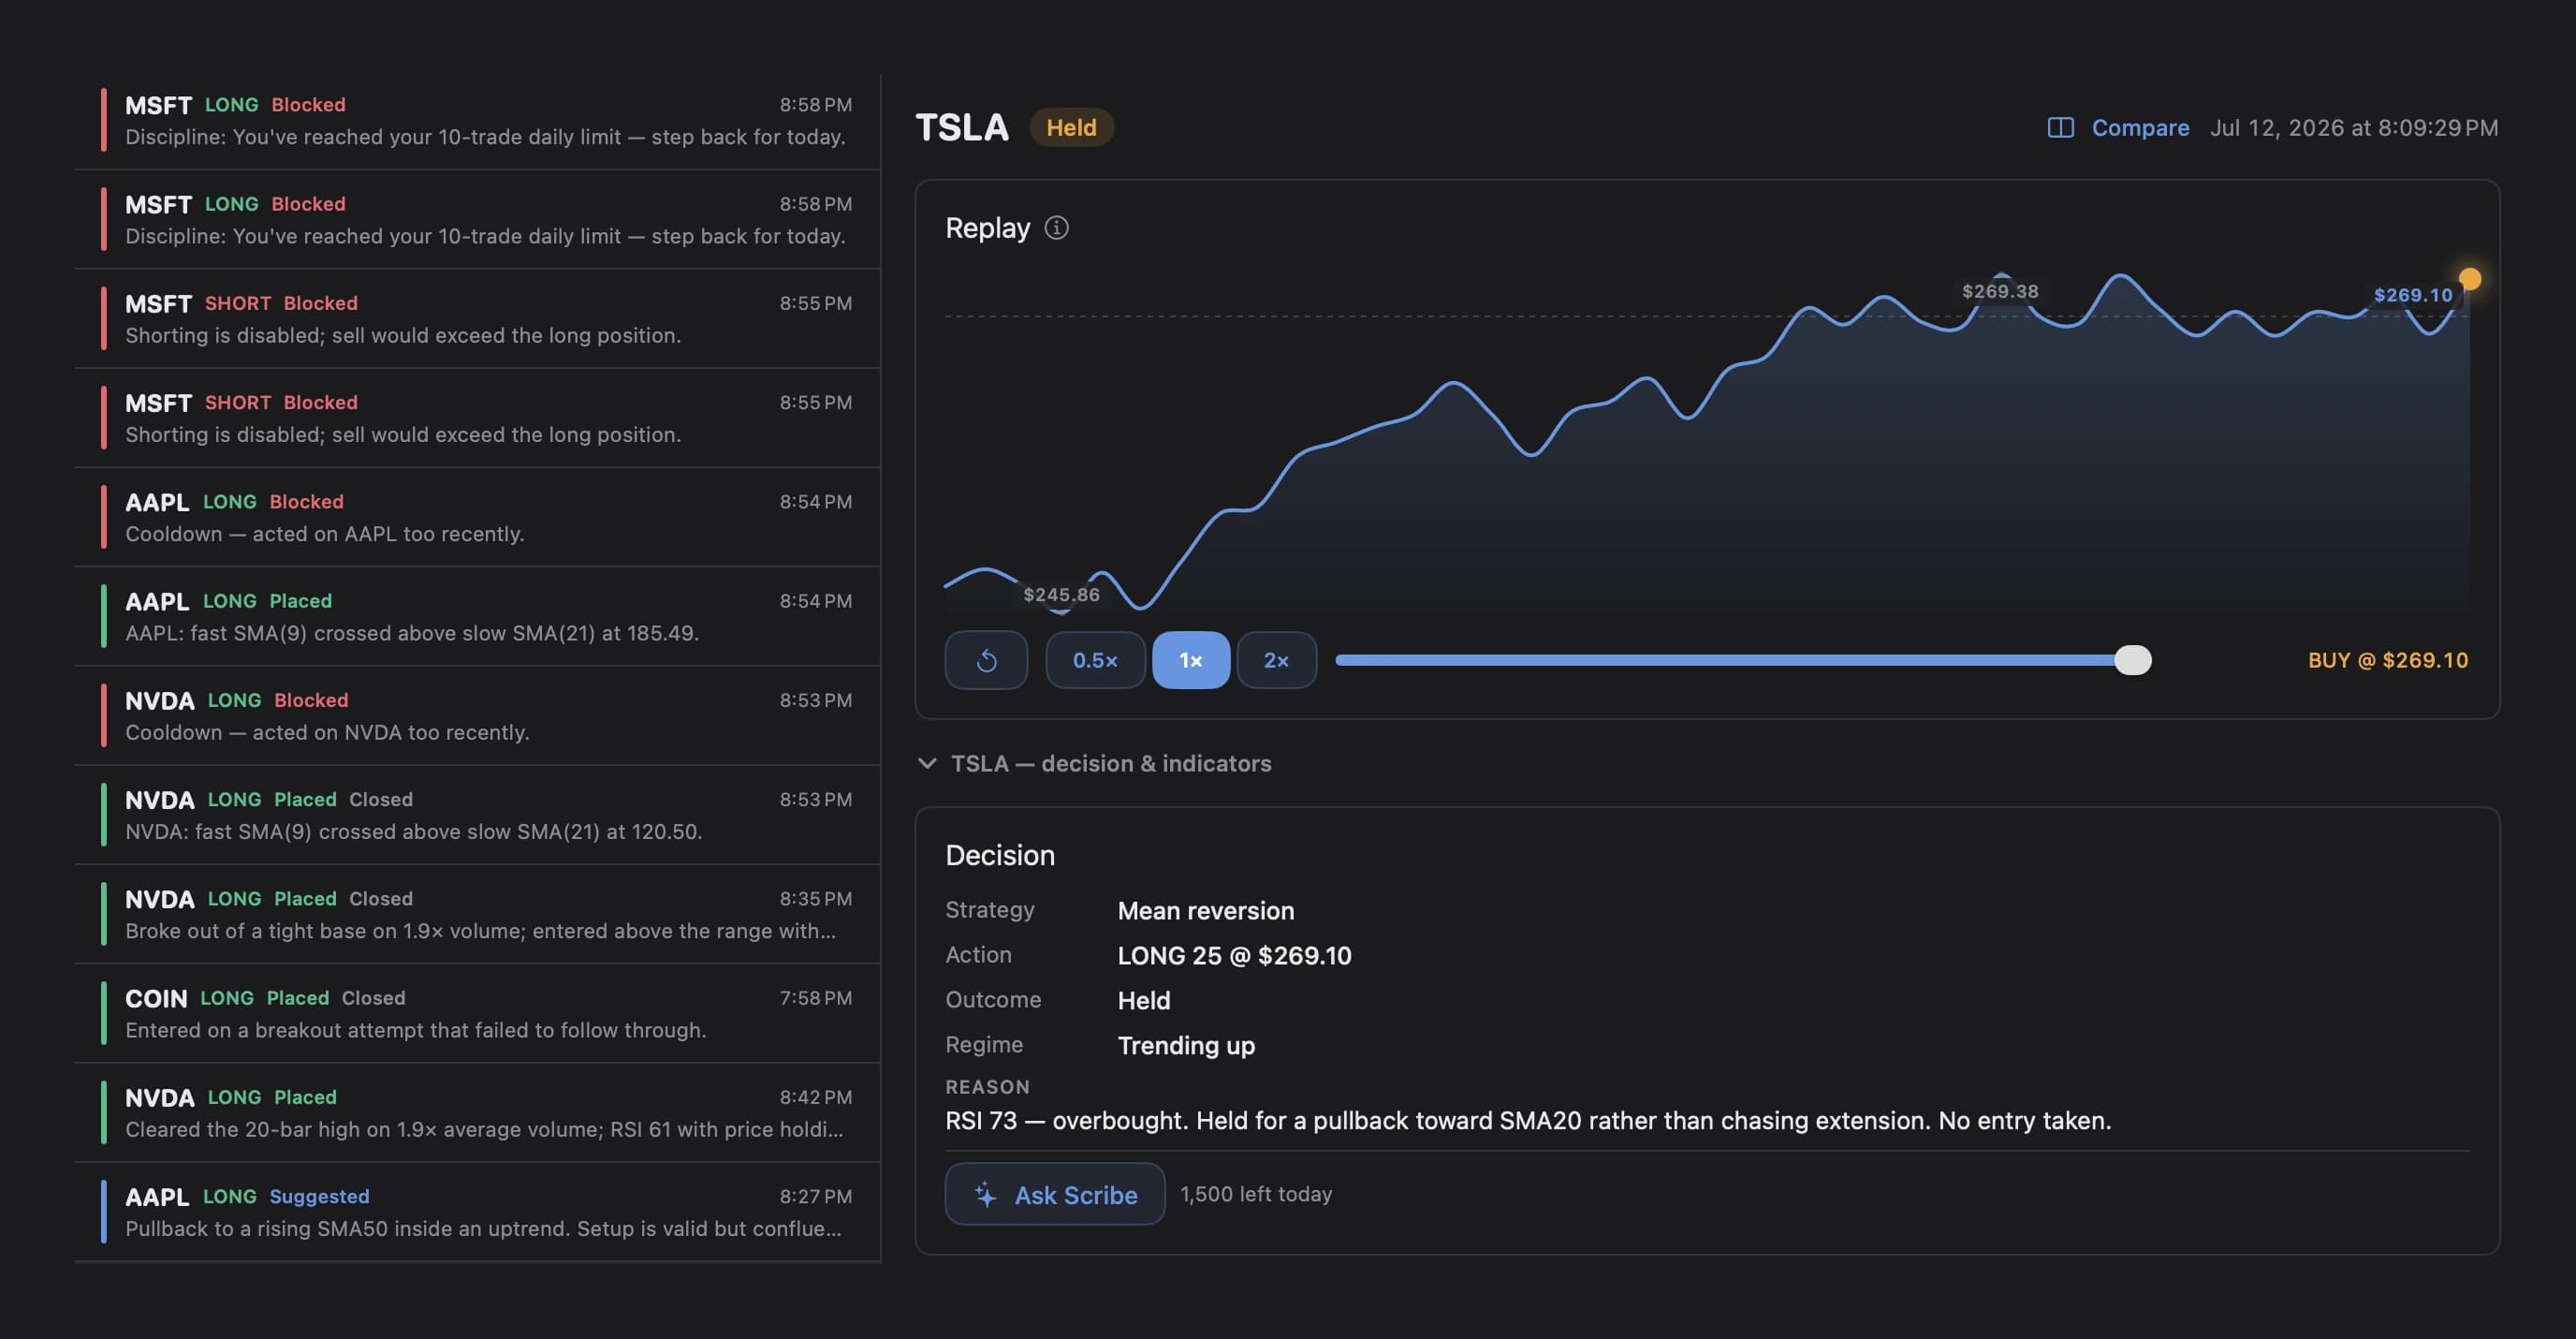Click the Held status badge beside TSLA

coord(1071,128)
